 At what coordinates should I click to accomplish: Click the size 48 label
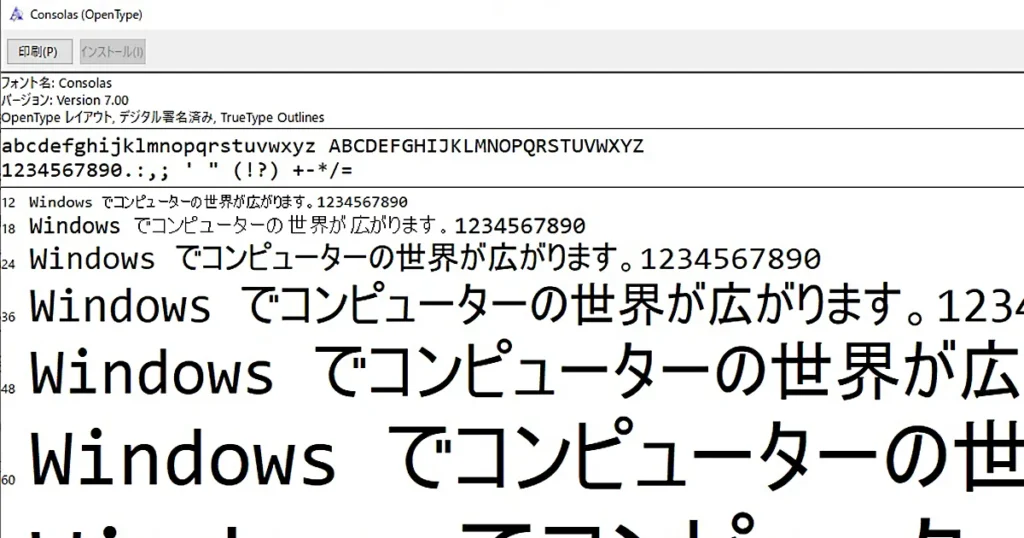[8, 388]
